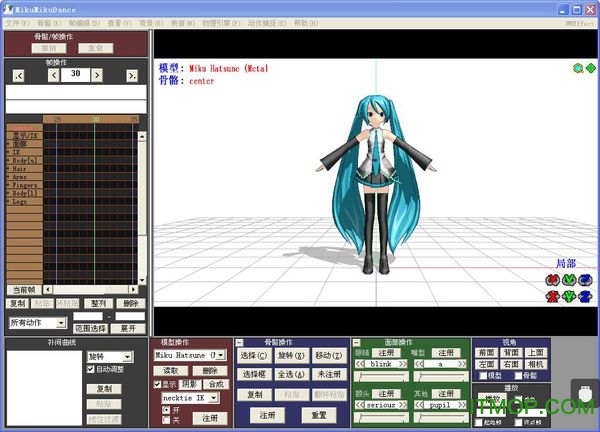
Task: Open the 背景(B) menu
Action: 151,23
